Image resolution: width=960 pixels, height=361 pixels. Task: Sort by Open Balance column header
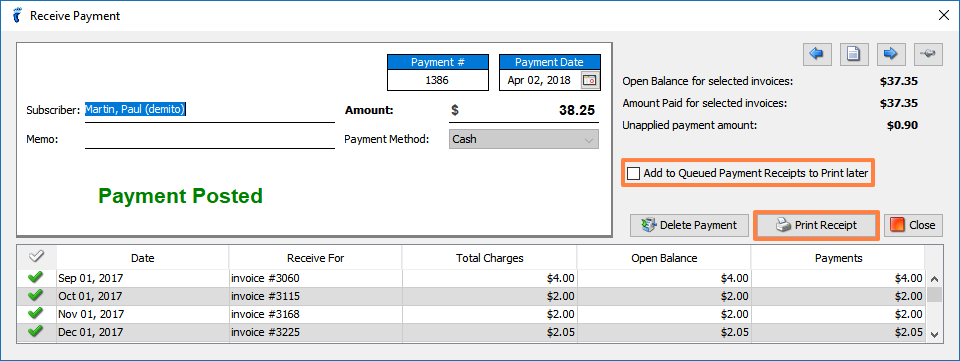[x=664, y=258]
